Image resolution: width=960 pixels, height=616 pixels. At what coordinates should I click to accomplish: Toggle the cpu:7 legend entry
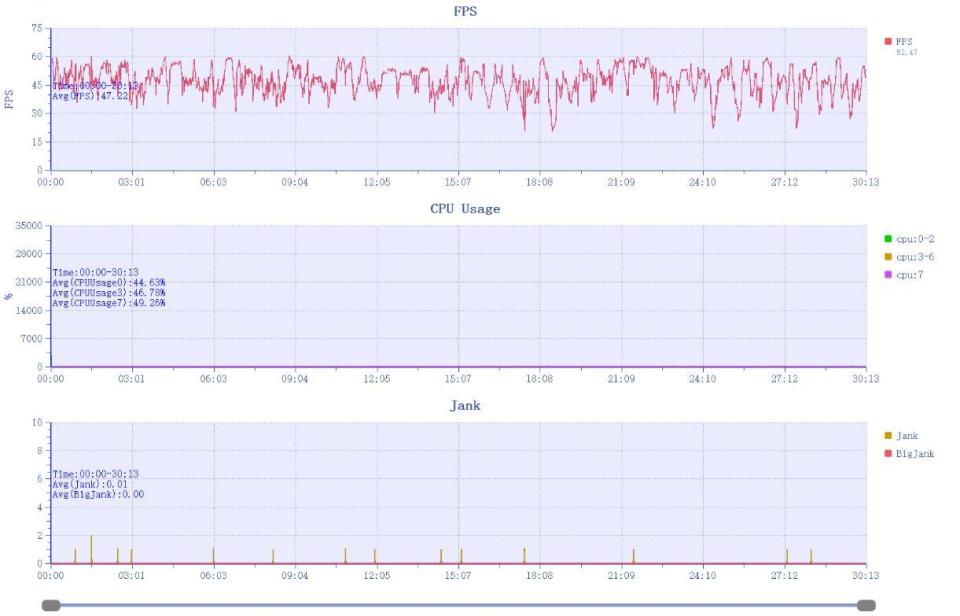click(903, 275)
